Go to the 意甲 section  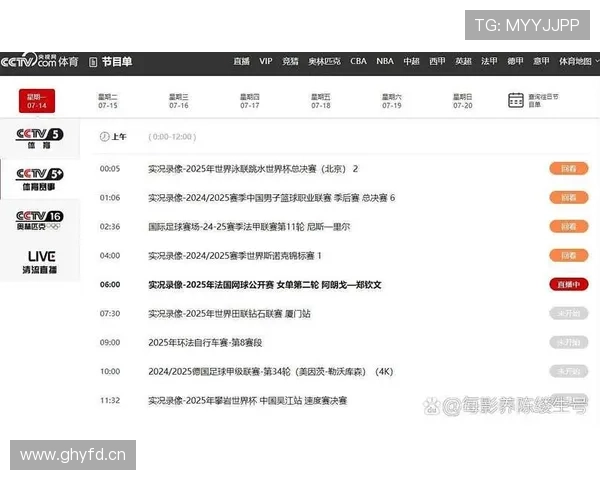pyautogui.click(x=541, y=61)
